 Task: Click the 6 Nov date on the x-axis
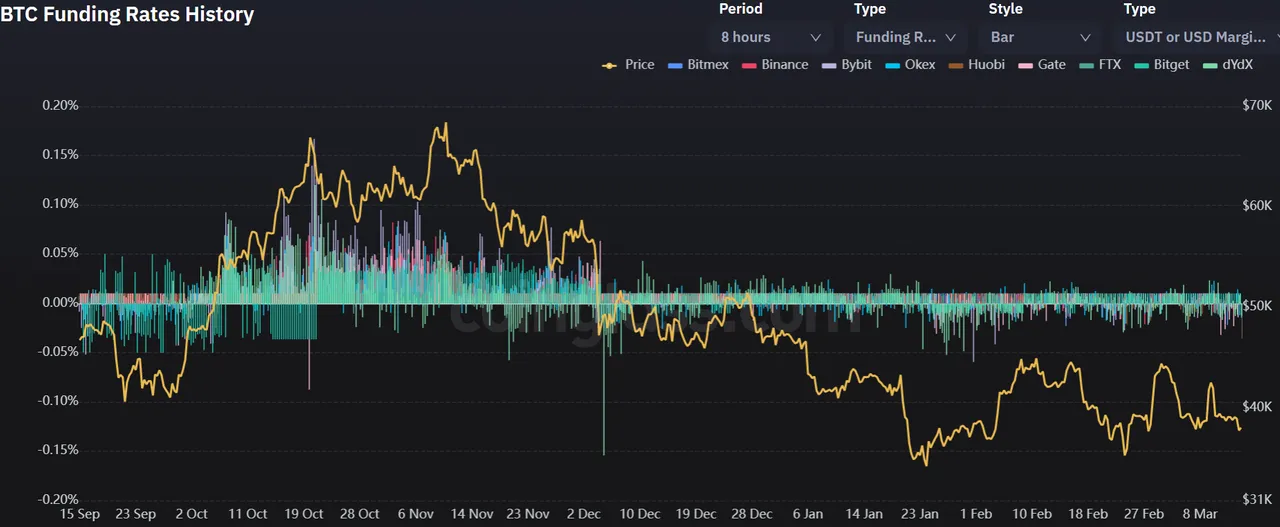[415, 514]
